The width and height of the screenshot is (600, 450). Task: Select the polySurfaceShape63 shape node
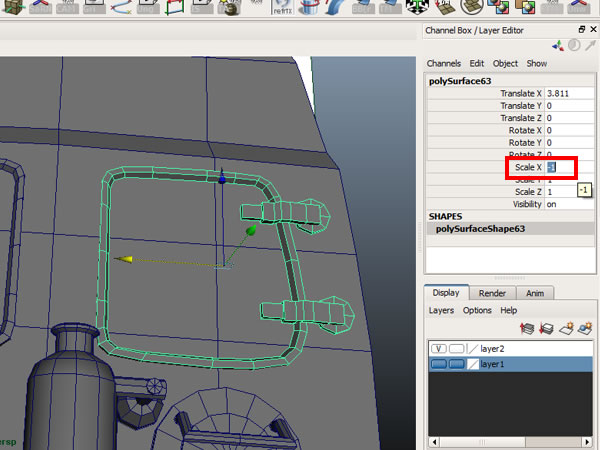(x=481, y=228)
